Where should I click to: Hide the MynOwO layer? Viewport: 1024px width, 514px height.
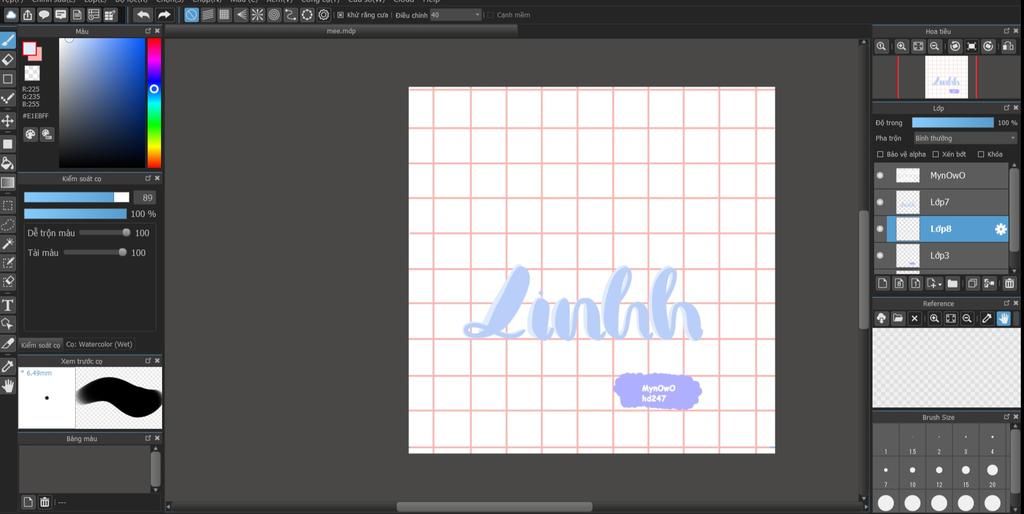point(880,175)
